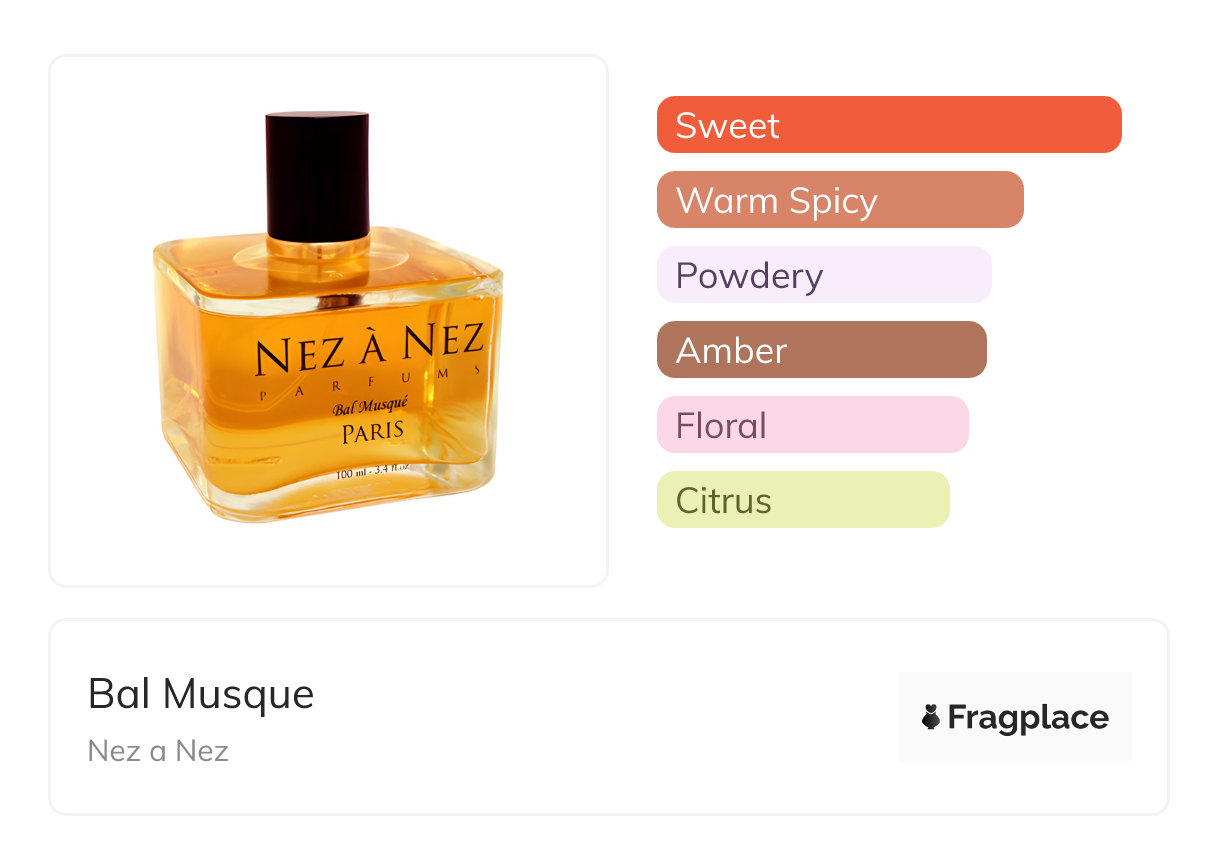This screenshot has height=864, width=1218.
Task: Select the Warm Spicy accord bar
Action: pyautogui.click(x=839, y=200)
